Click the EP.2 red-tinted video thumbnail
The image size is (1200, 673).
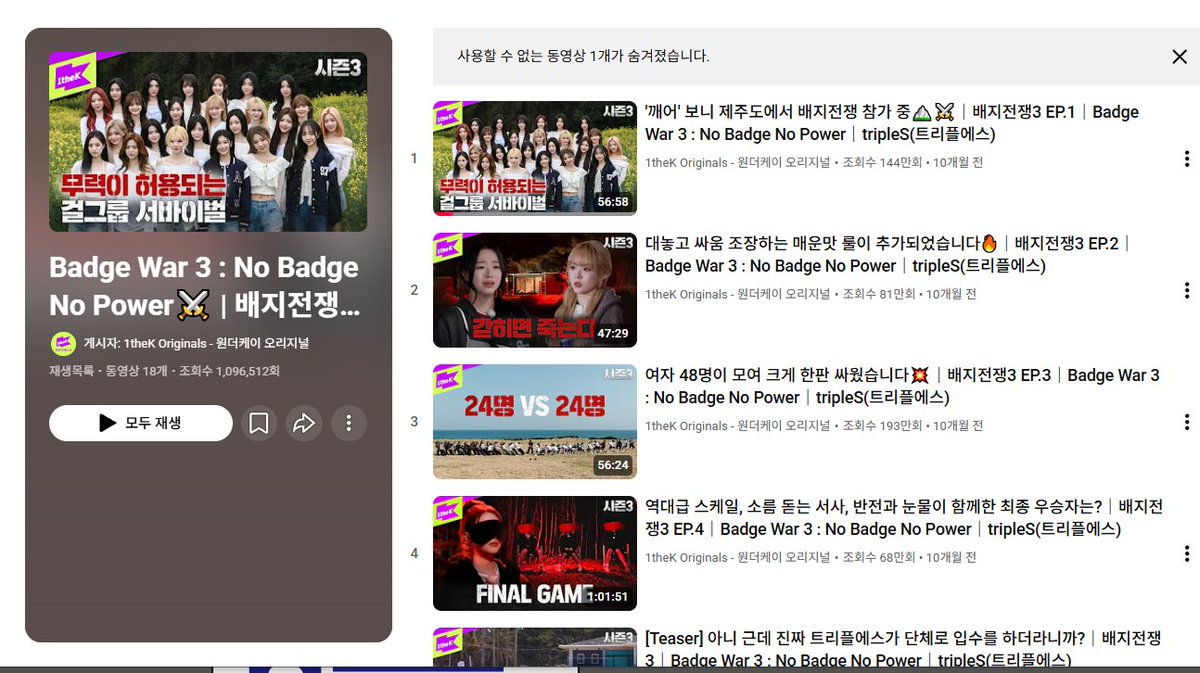534,289
